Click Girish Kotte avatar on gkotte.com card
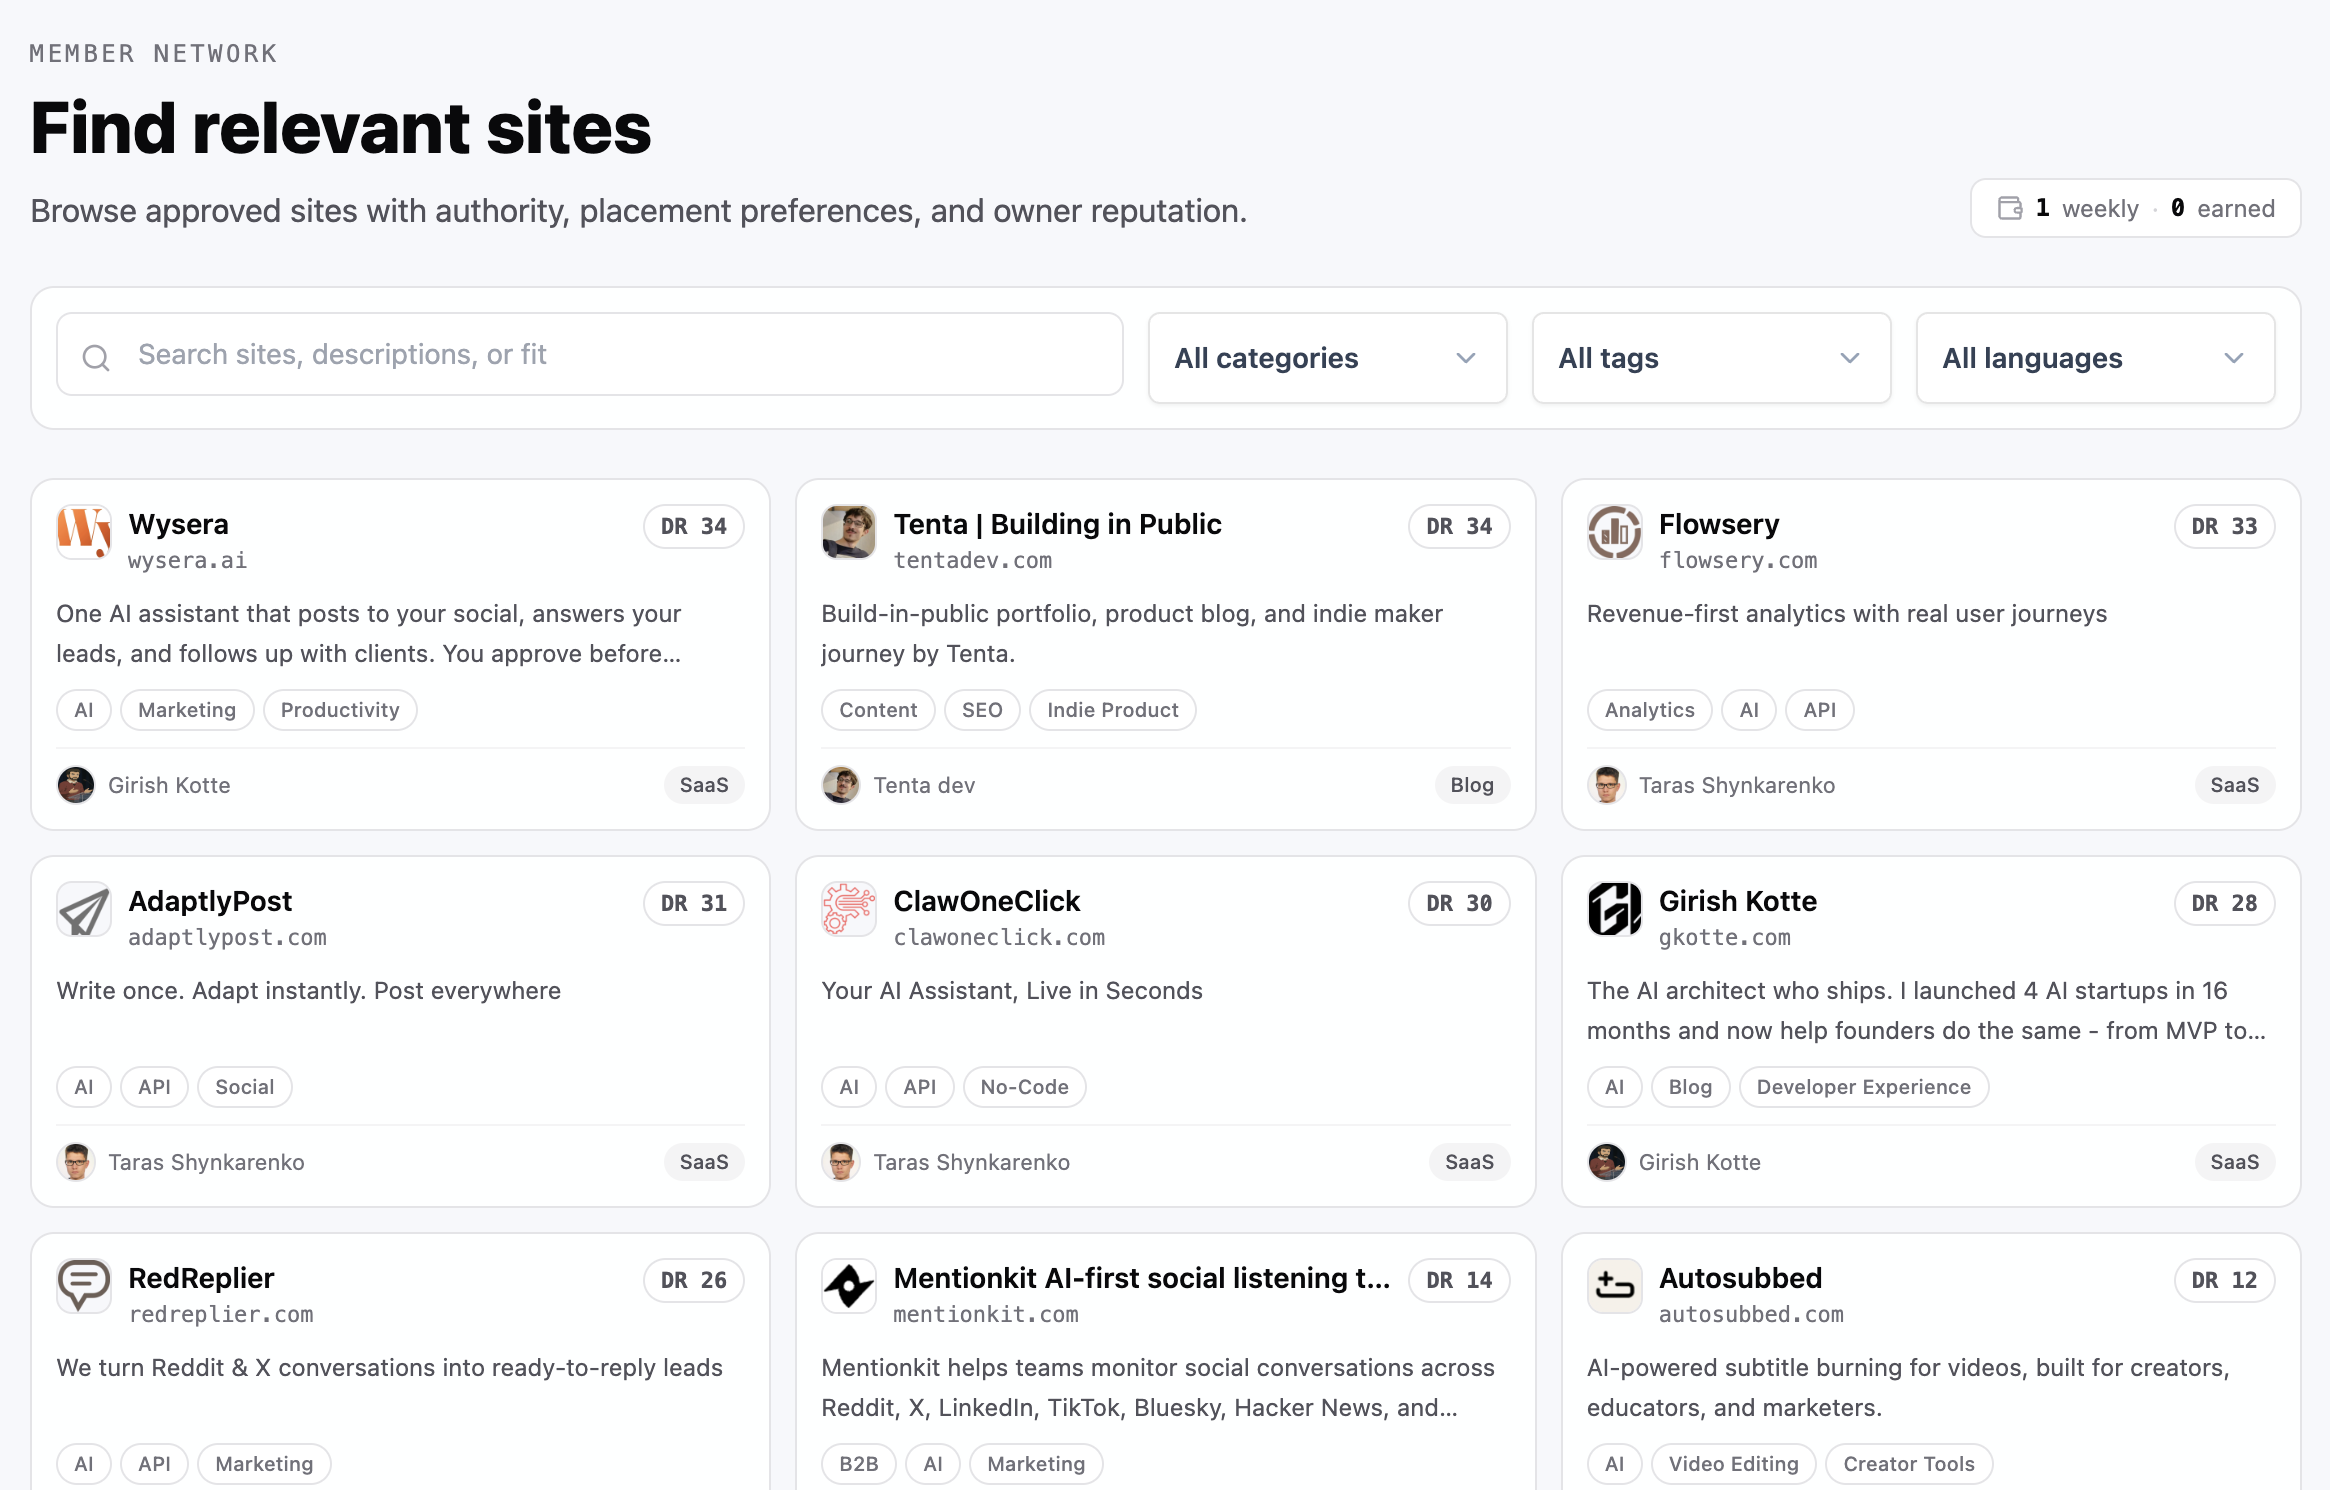 coord(1606,1162)
